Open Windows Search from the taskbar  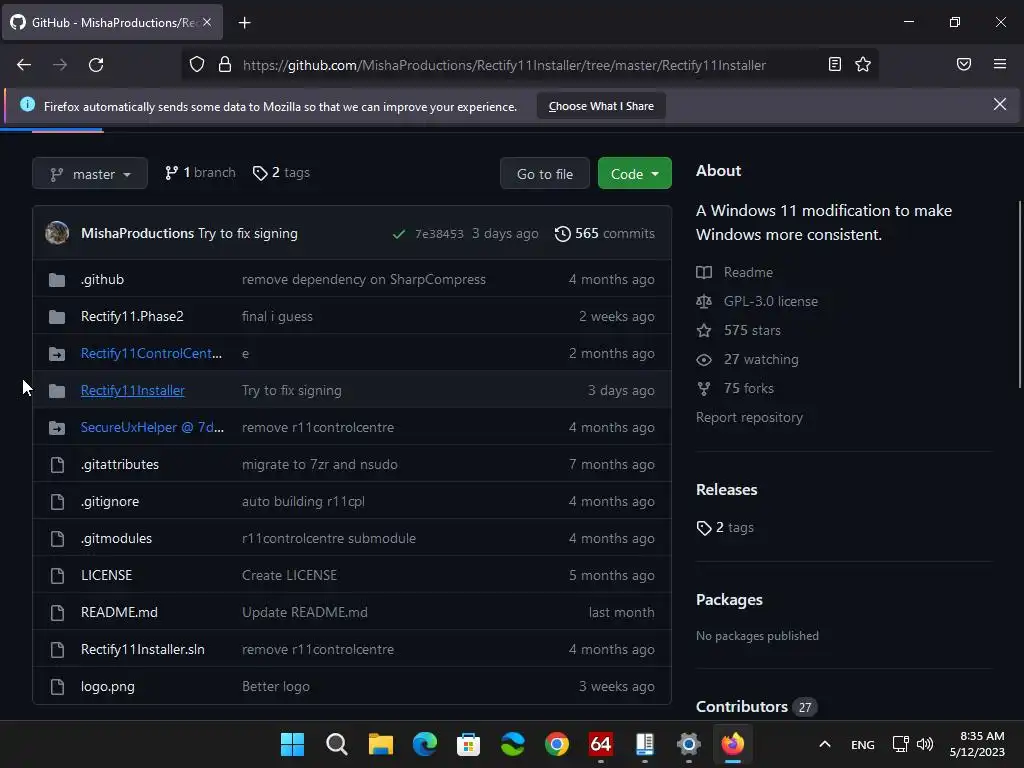click(x=336, y=744)
